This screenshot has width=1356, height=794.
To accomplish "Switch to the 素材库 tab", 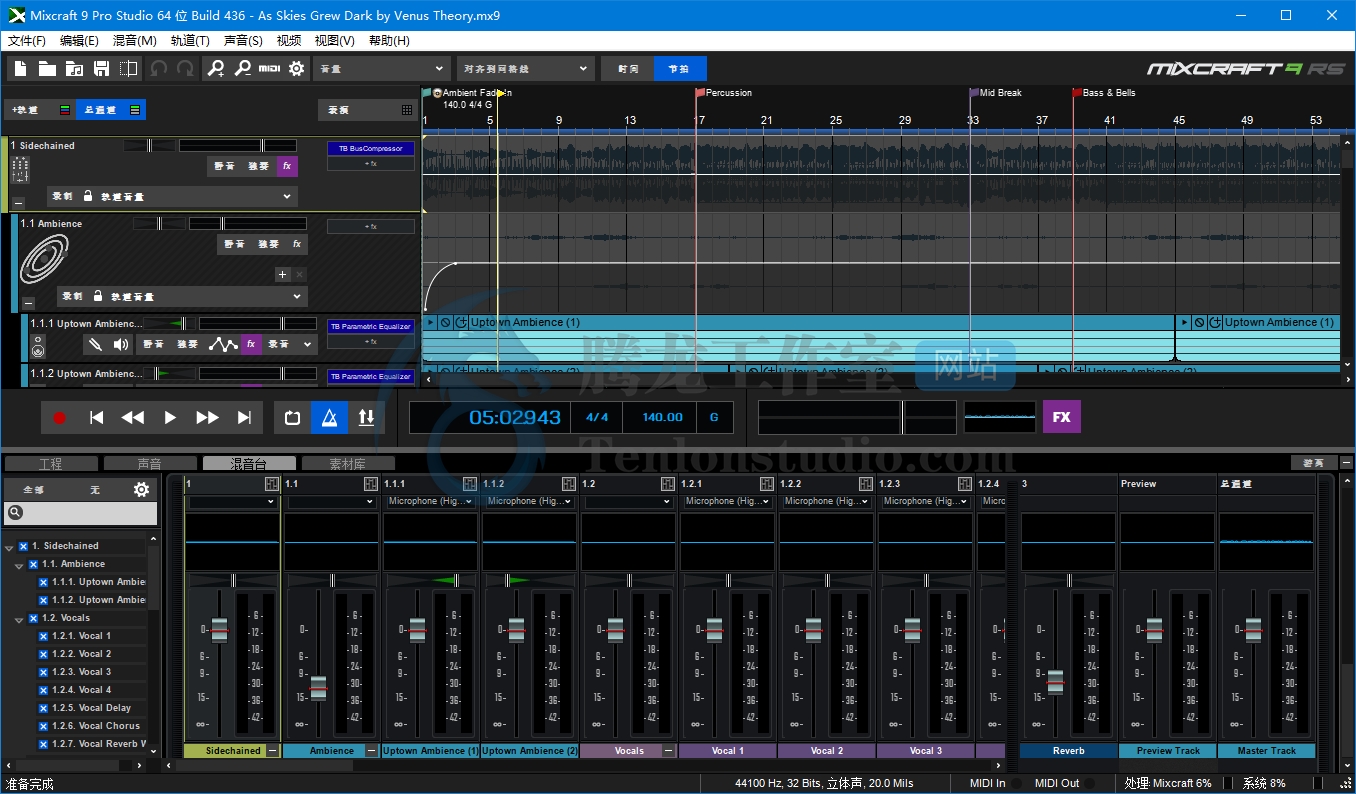I will [x=348, y=463].
